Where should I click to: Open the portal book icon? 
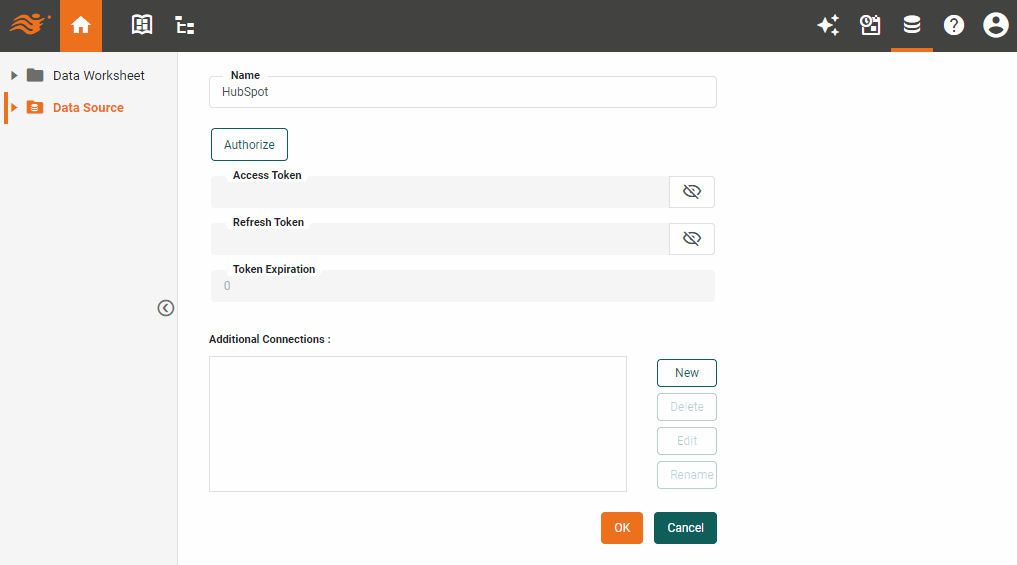(143, 26)
